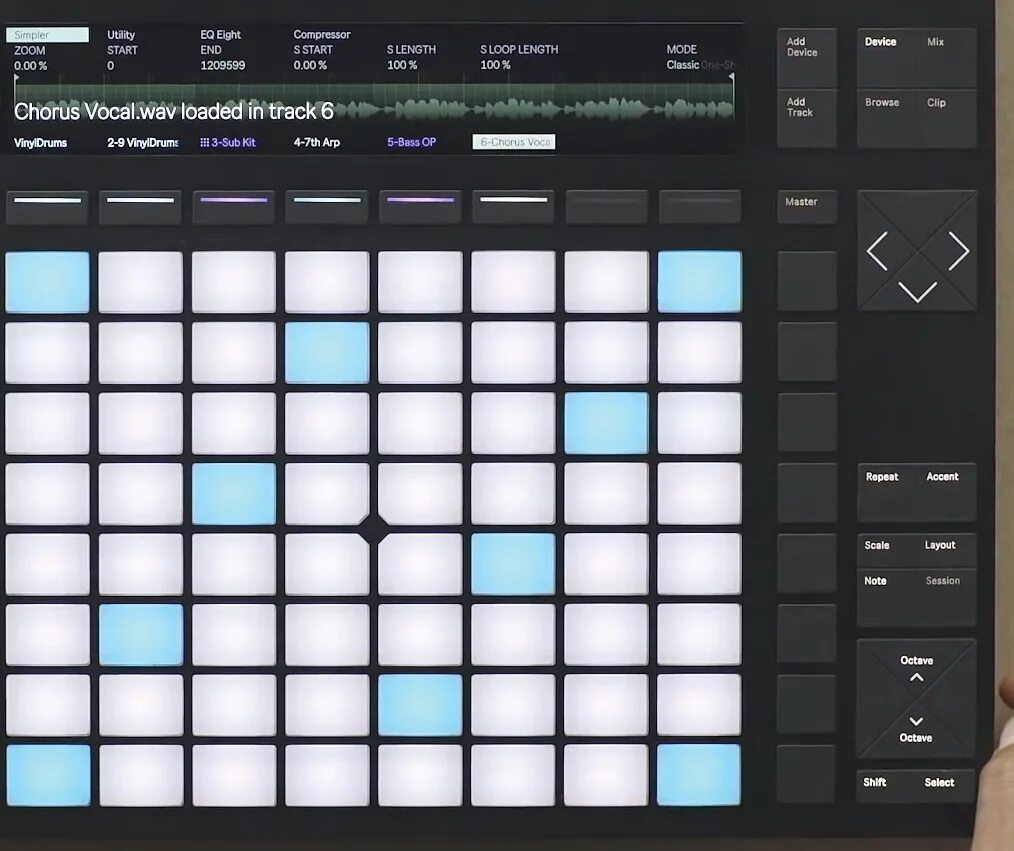
Task: Toggle the Repeat button
Action: click(882, 477)
